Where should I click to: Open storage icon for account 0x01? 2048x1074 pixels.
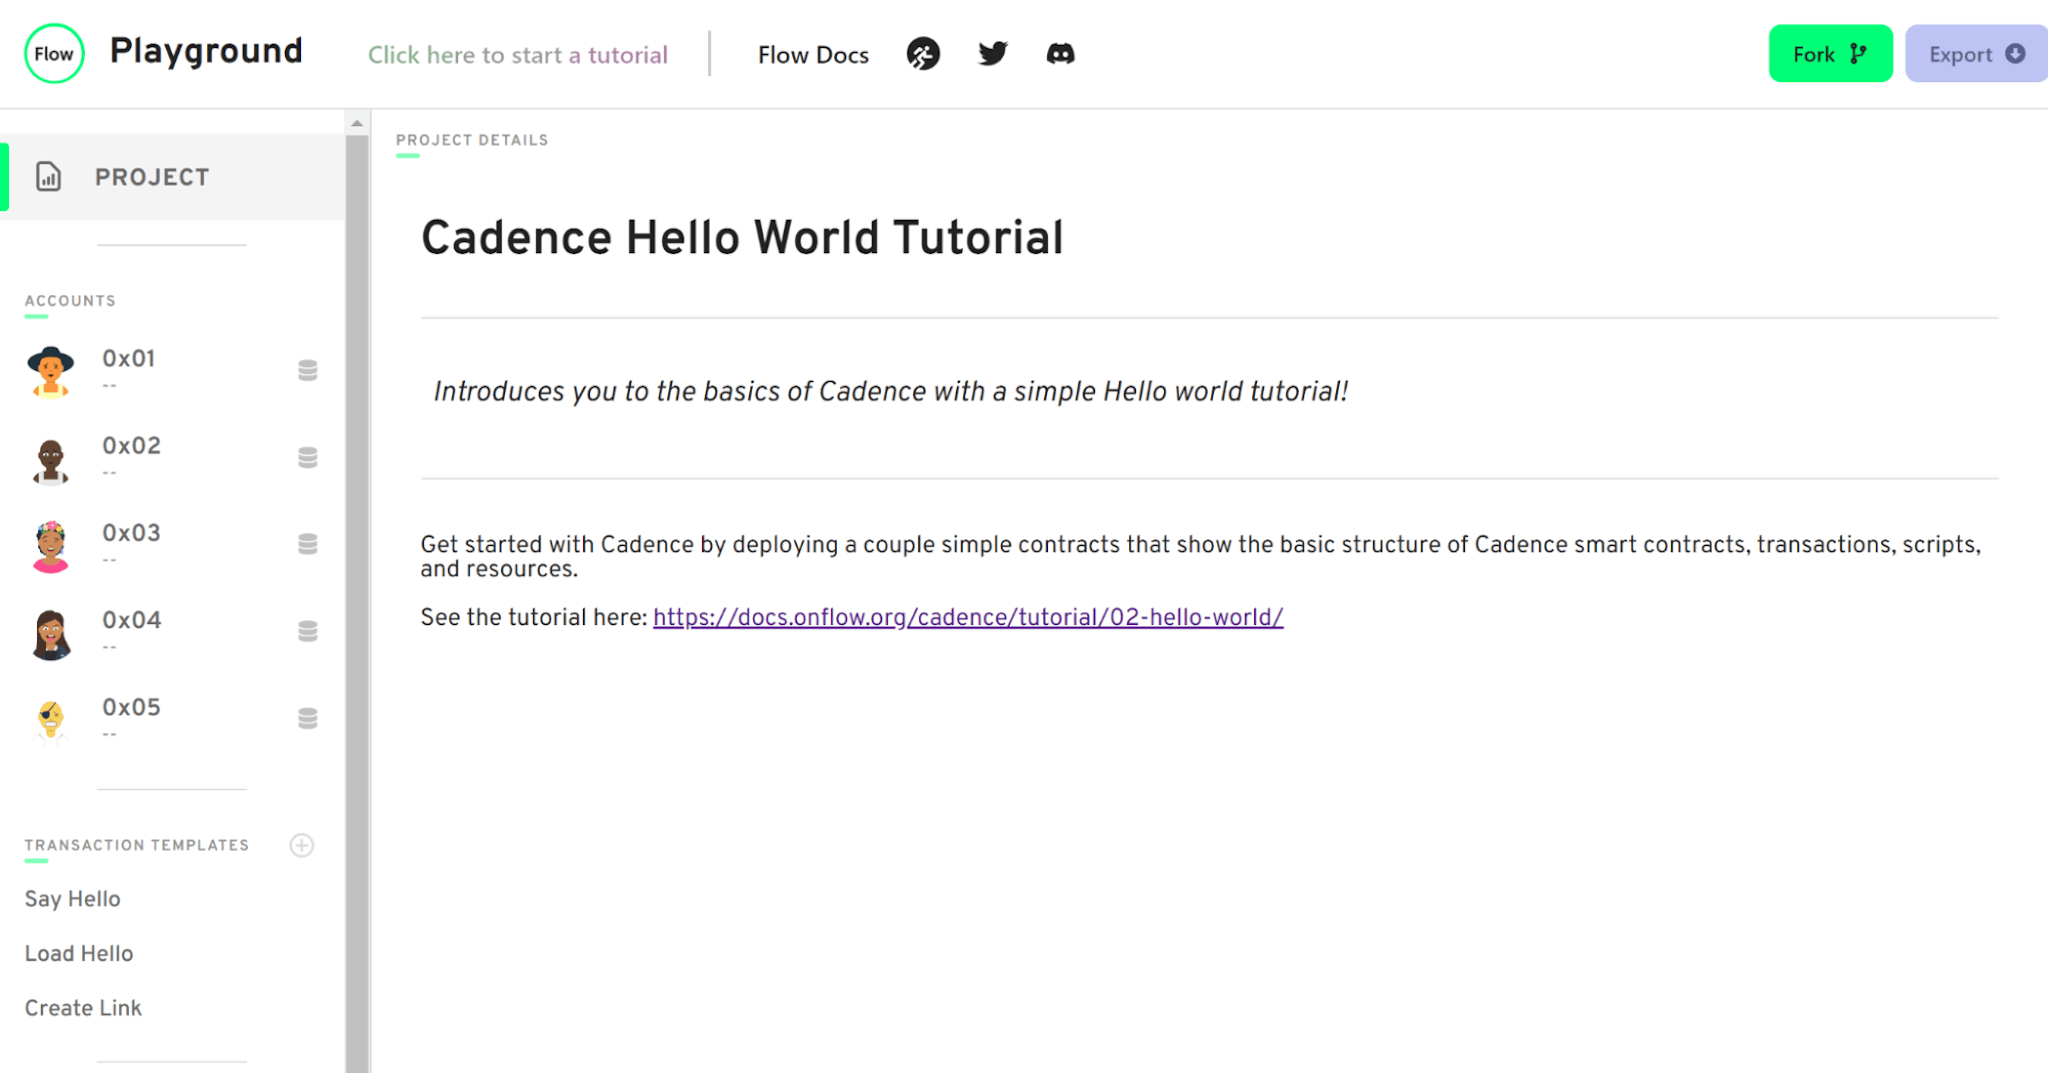[x=306, y=370]
